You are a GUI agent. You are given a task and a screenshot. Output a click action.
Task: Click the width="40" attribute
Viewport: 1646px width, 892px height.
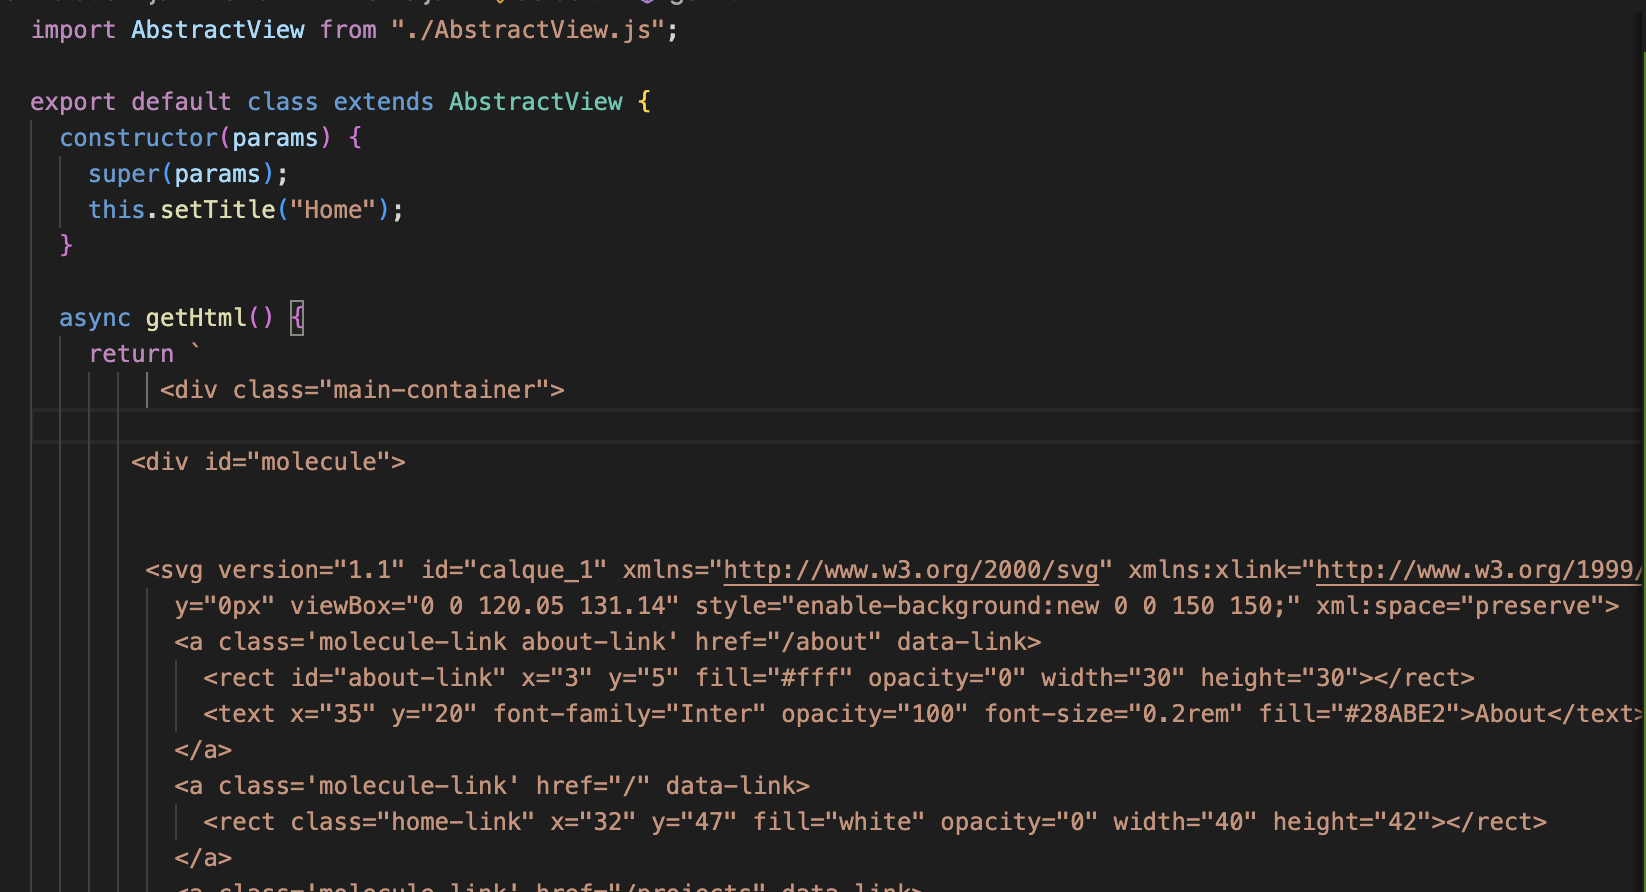click(x=1185, y=822)
